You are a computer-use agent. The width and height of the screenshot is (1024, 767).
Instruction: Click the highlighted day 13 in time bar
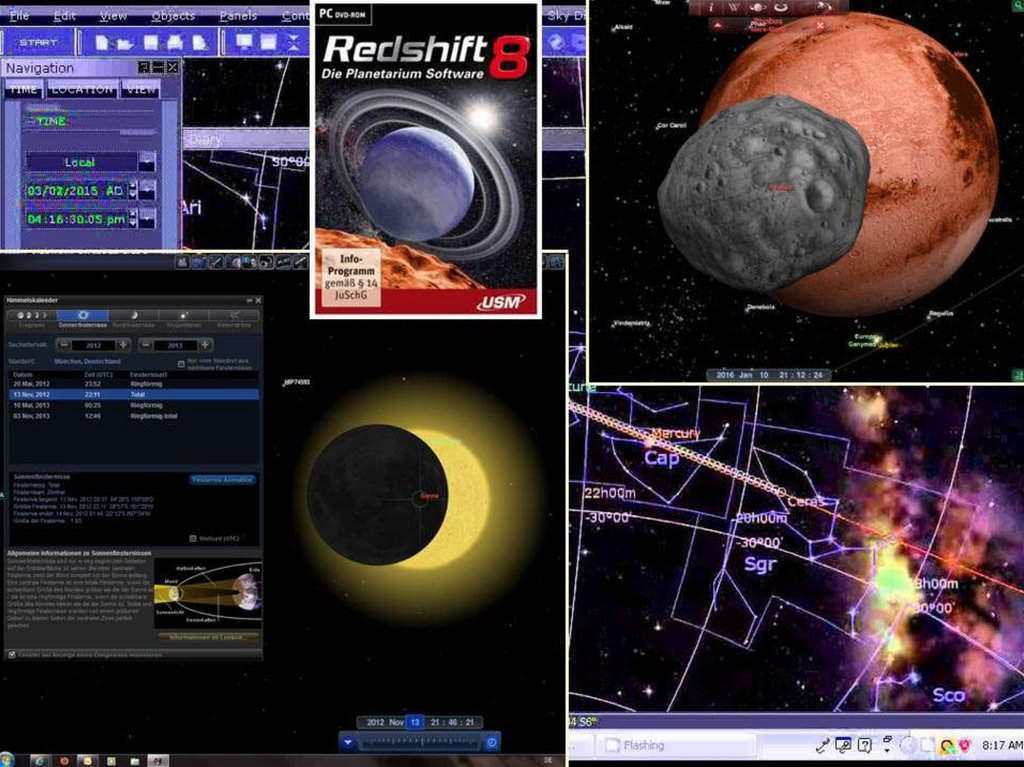(415, 722)
